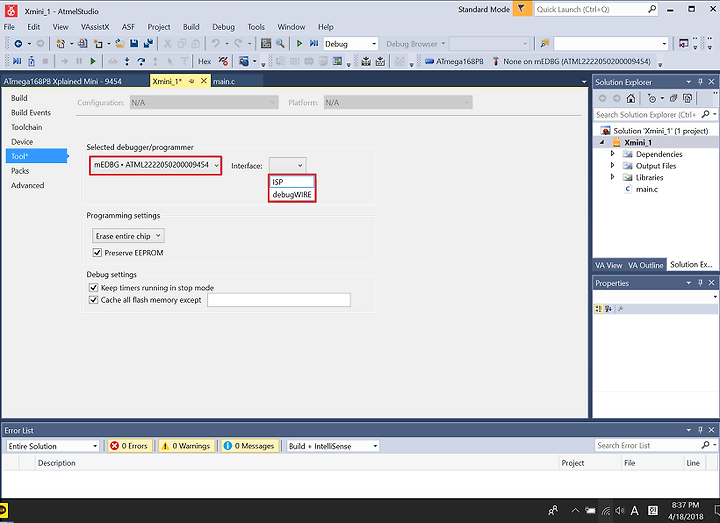Click the Open File folder icon
Image resolution: width=720 pixels, height=523 pixels.
pyautogui.click(x=120, y=44)
